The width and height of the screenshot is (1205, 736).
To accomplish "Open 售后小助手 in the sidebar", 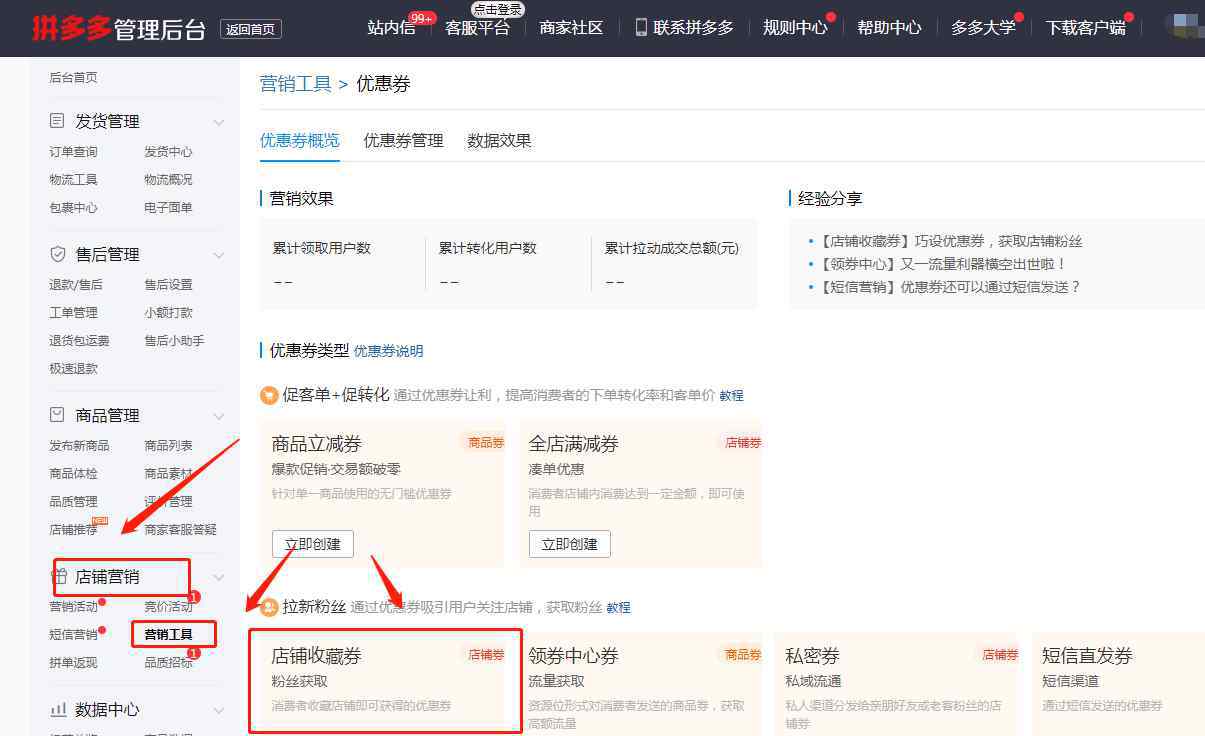I will 174,341.
